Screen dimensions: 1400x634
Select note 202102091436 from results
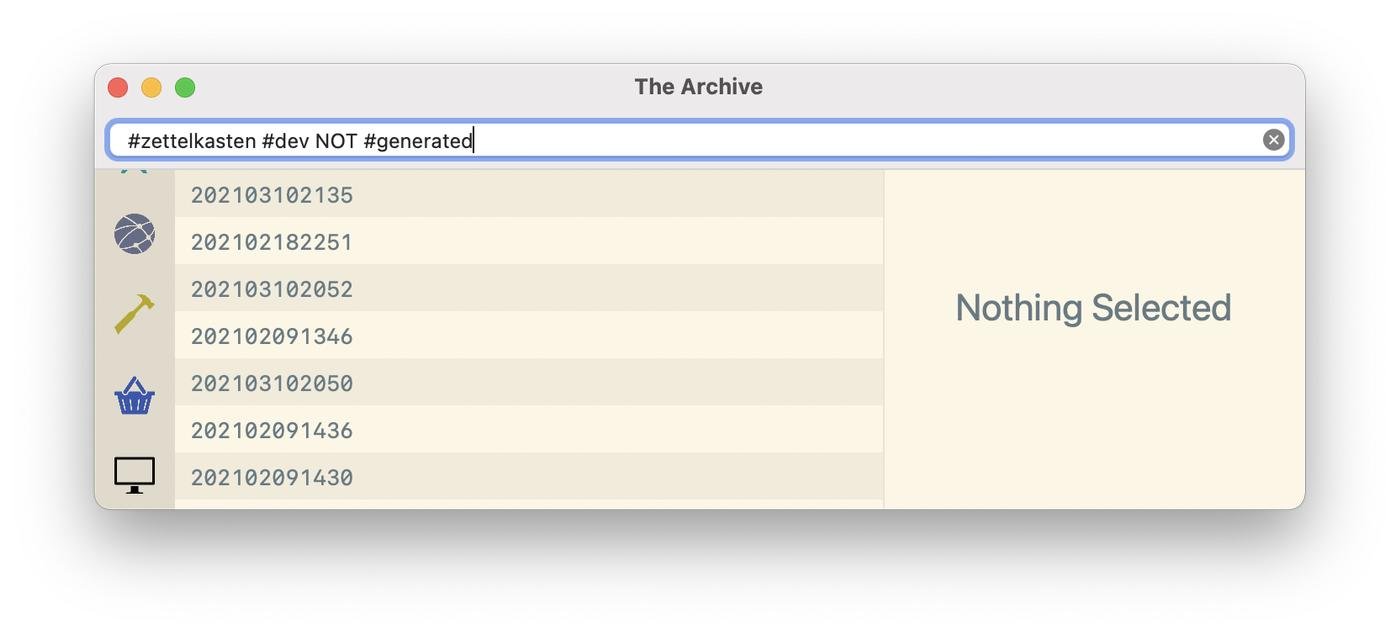click(x=272, y=430)
